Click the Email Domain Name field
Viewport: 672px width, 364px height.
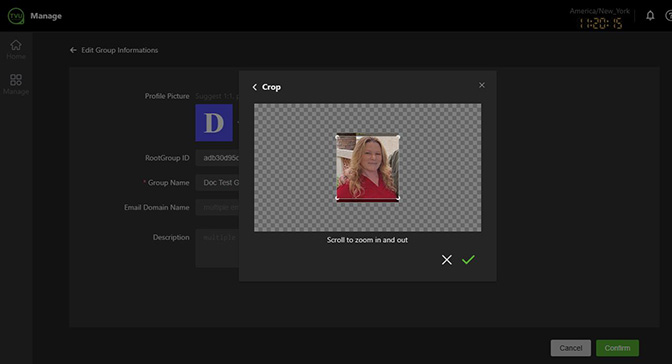(217, 208)
